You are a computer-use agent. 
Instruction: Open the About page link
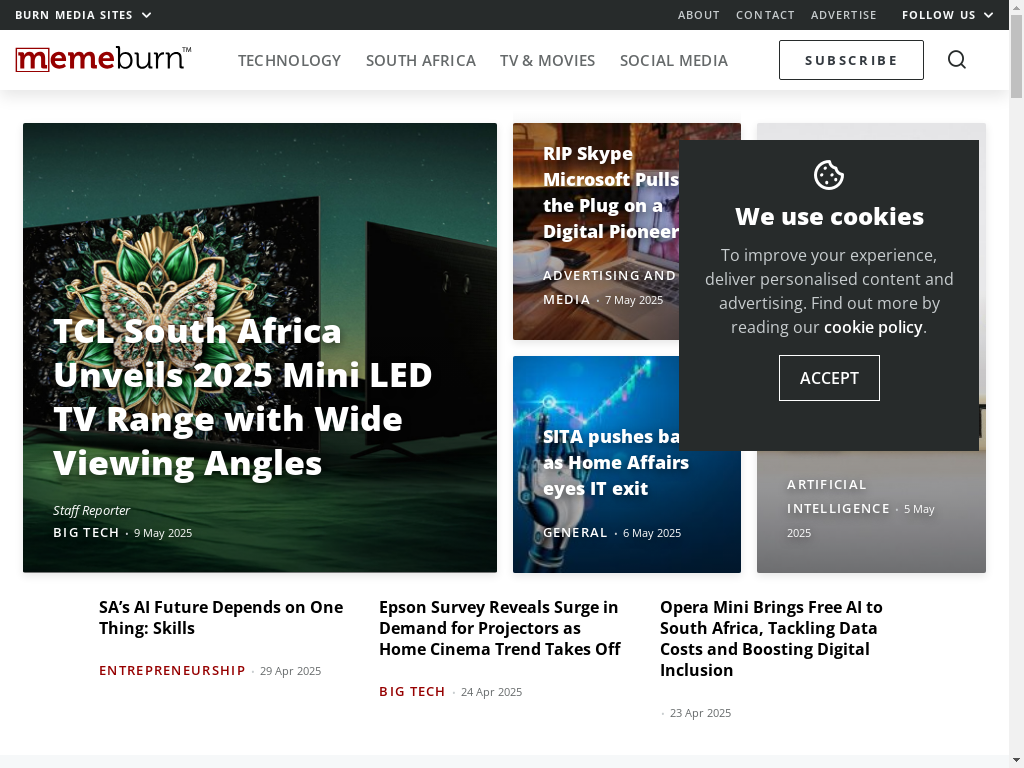(x=698, y=15)
